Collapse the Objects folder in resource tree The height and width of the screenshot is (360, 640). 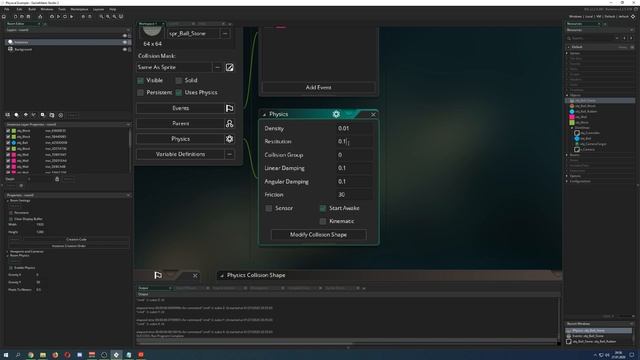567,95
